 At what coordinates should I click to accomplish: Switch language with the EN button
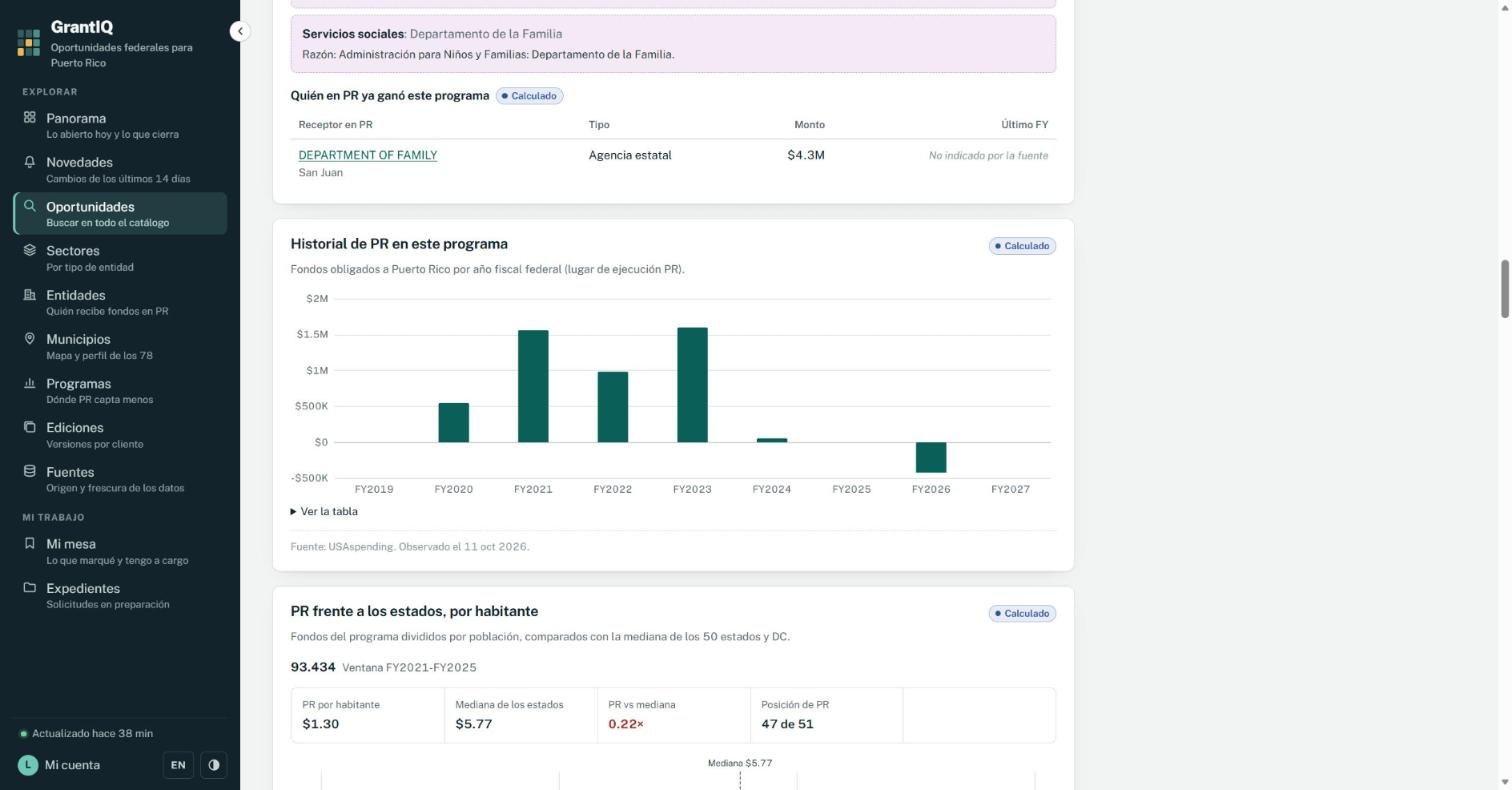(x=178, y=765)
